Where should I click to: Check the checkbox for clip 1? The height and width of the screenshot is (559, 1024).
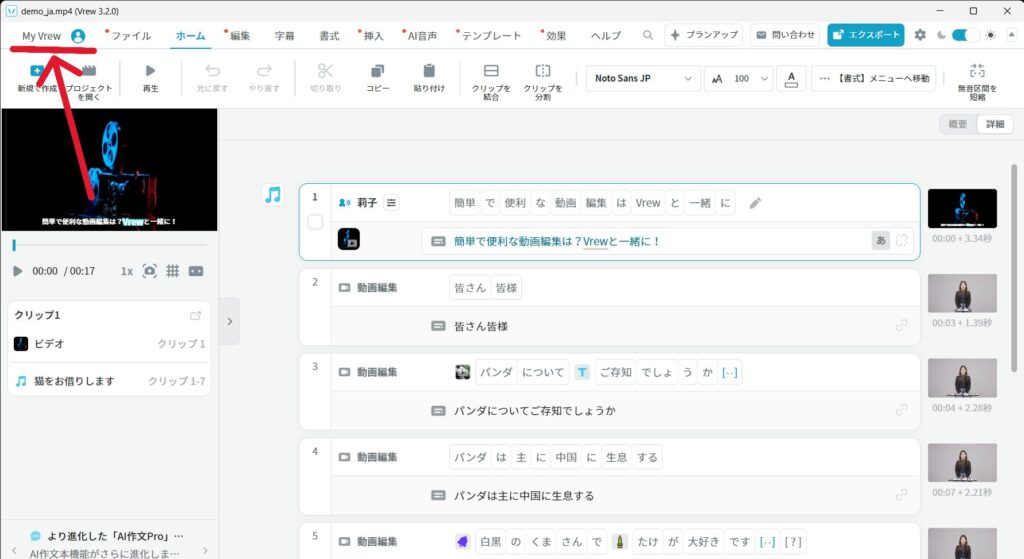[315, 222]
